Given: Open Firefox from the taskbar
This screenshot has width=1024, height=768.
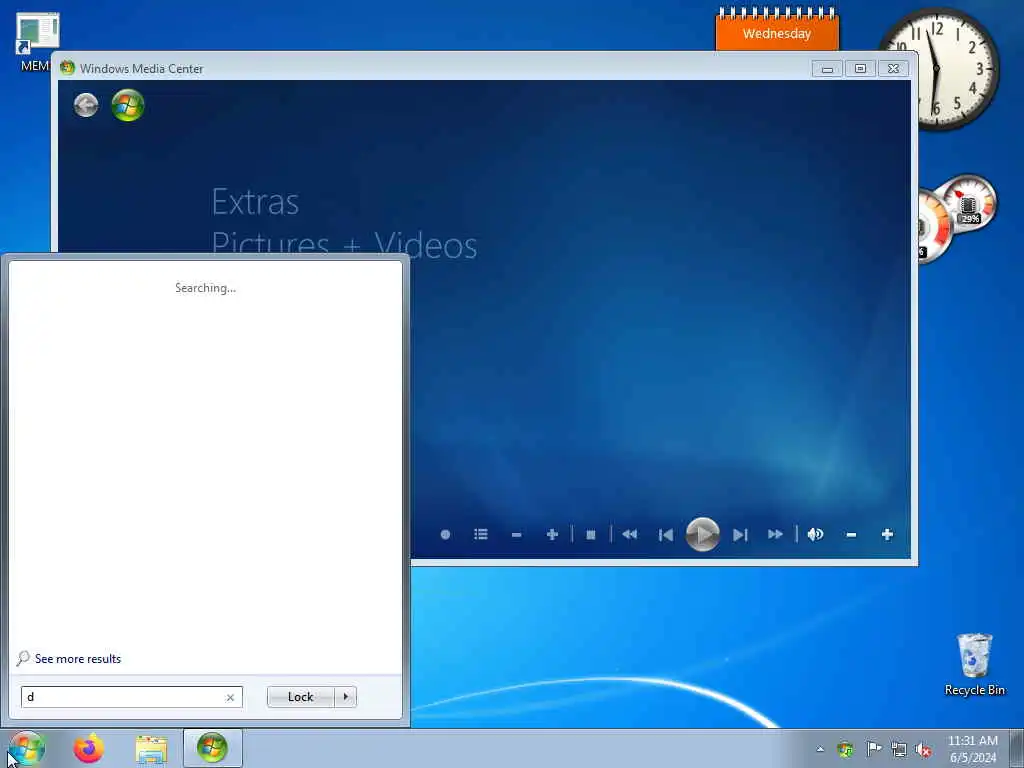Looking at the screenshot, I should click(89, 748).
